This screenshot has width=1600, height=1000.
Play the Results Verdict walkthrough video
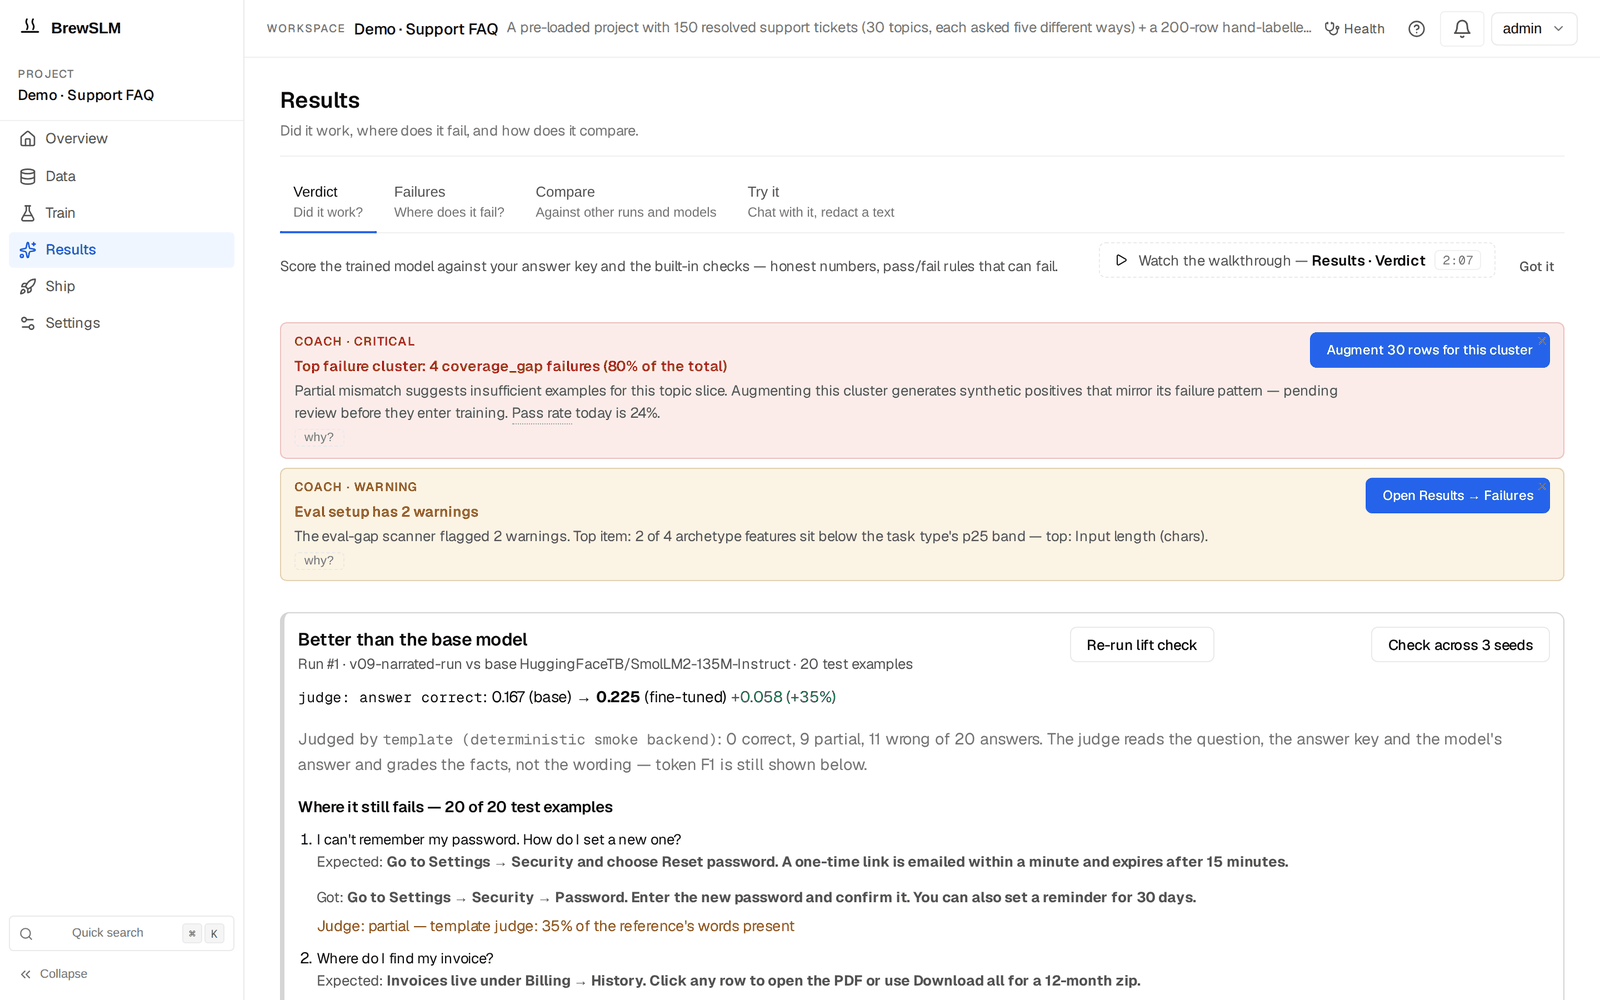coord(1296,261)
